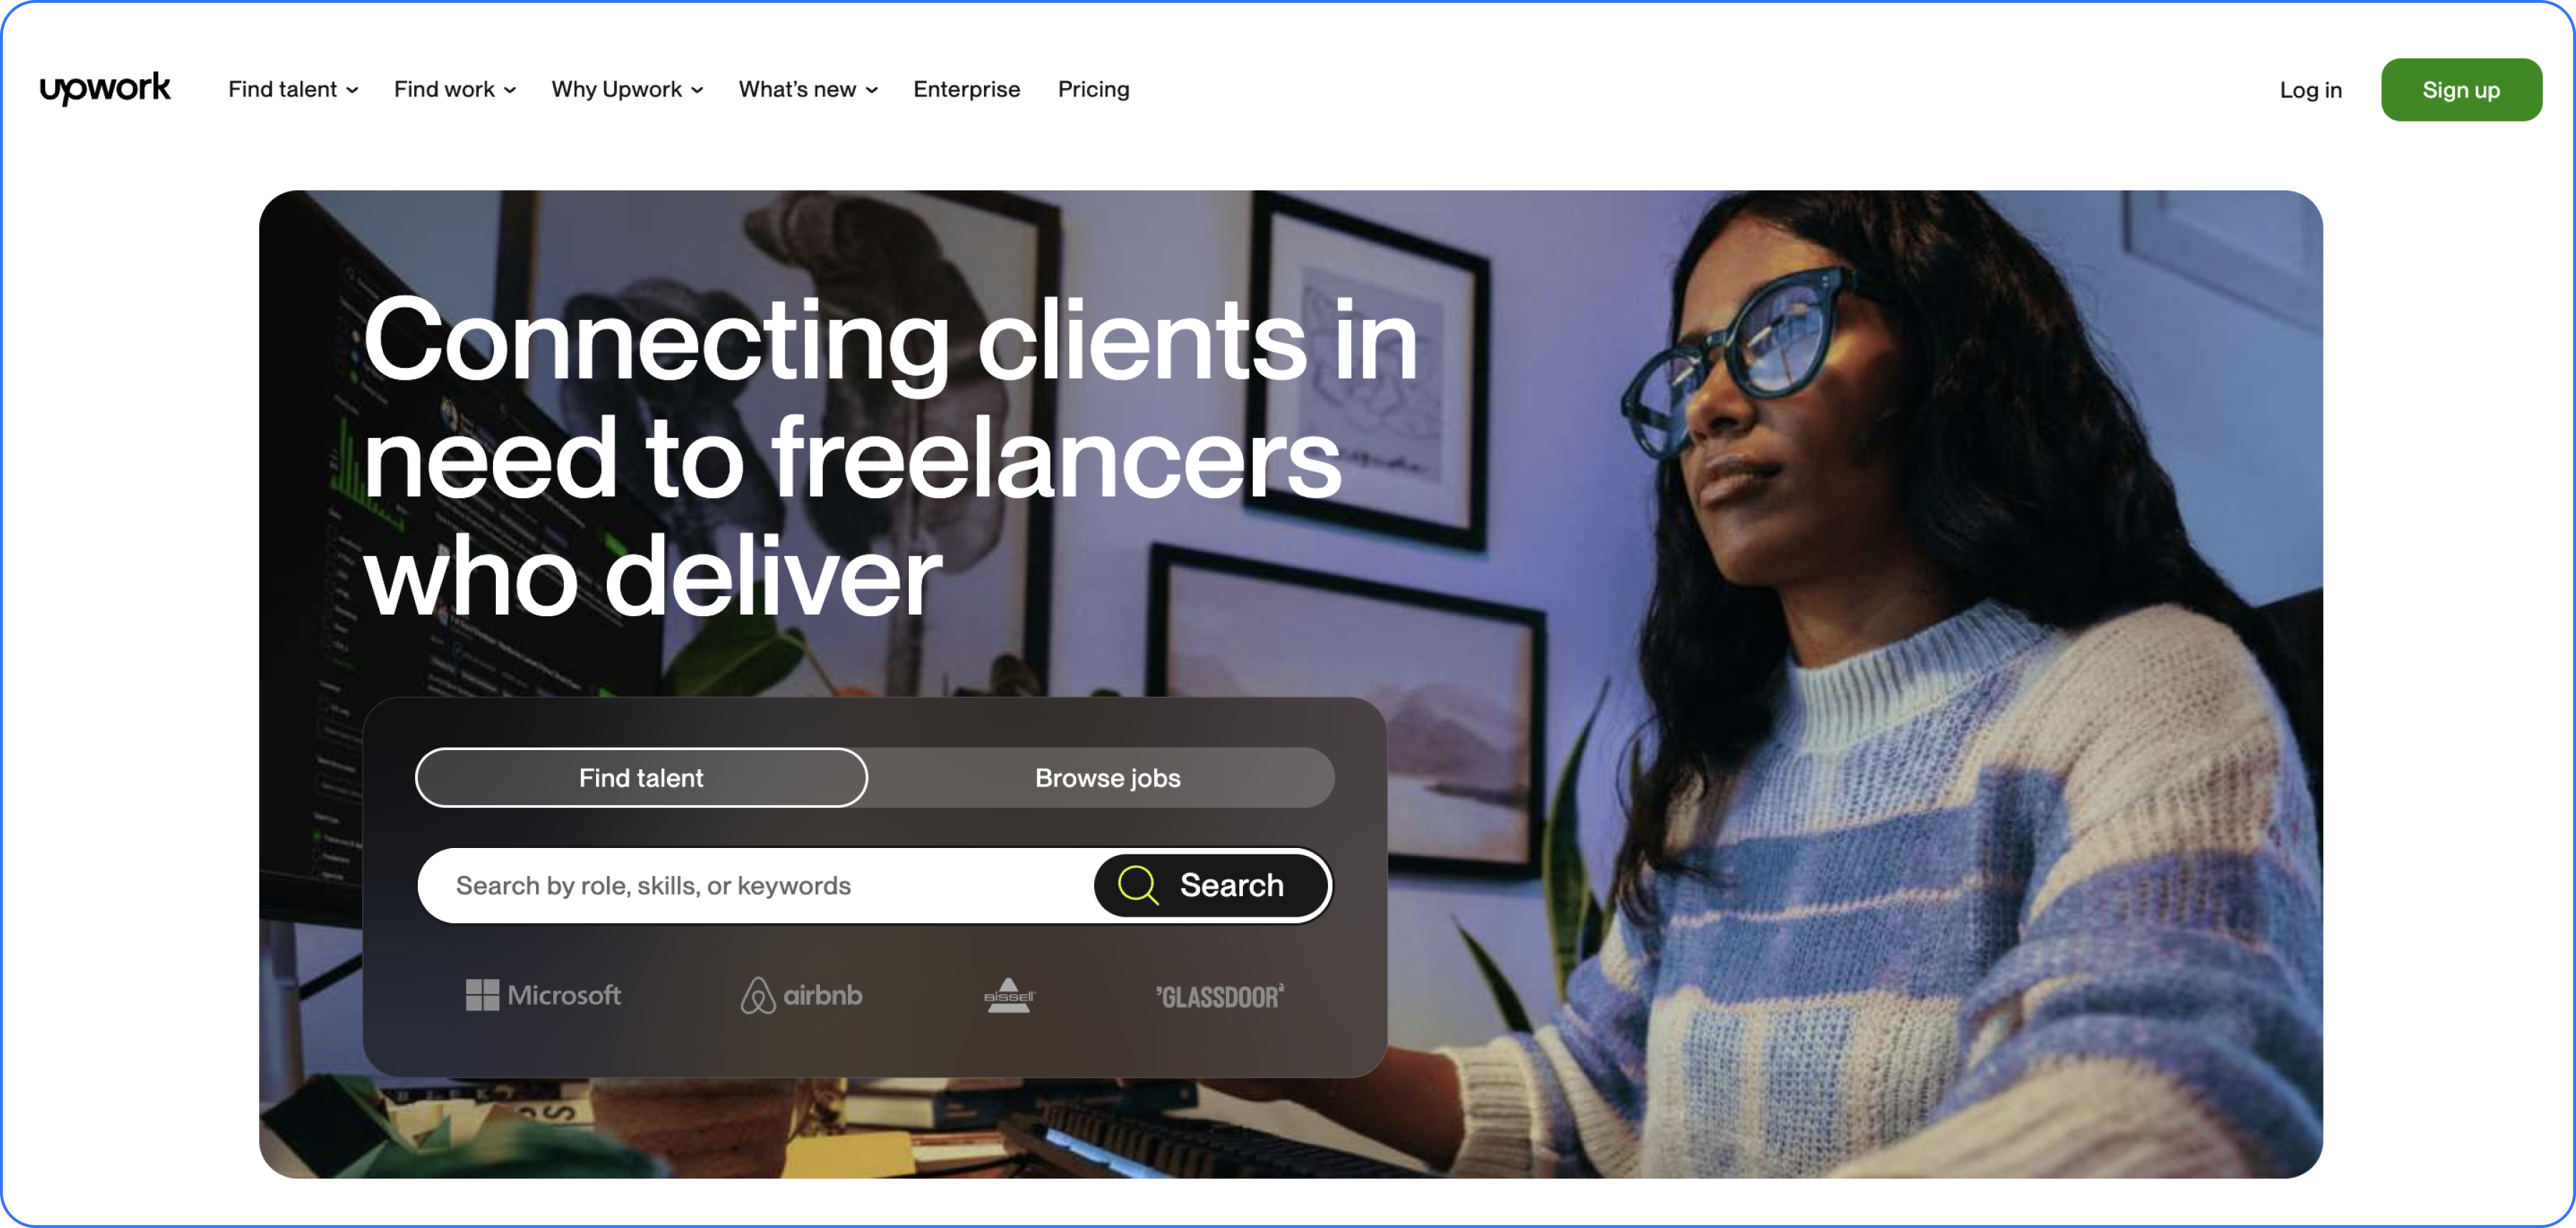Switch to the Browse jobs option
Image resolution: width=2576 pixels, height=1228 pixels.
(x=1107, y=778)
